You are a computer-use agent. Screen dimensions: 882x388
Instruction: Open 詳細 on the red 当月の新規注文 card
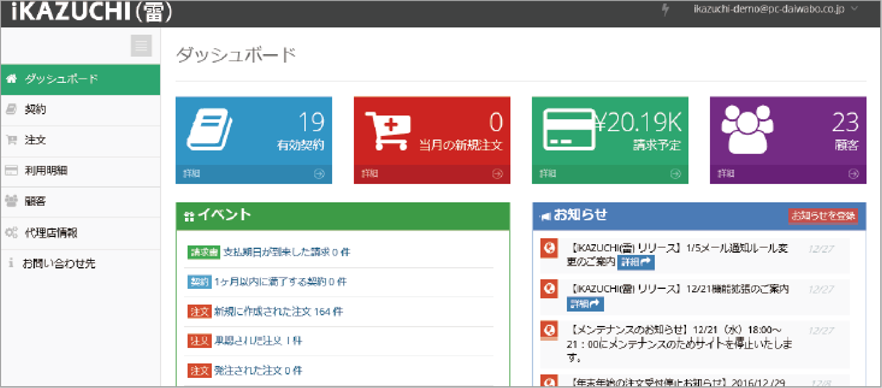(369, 174)
